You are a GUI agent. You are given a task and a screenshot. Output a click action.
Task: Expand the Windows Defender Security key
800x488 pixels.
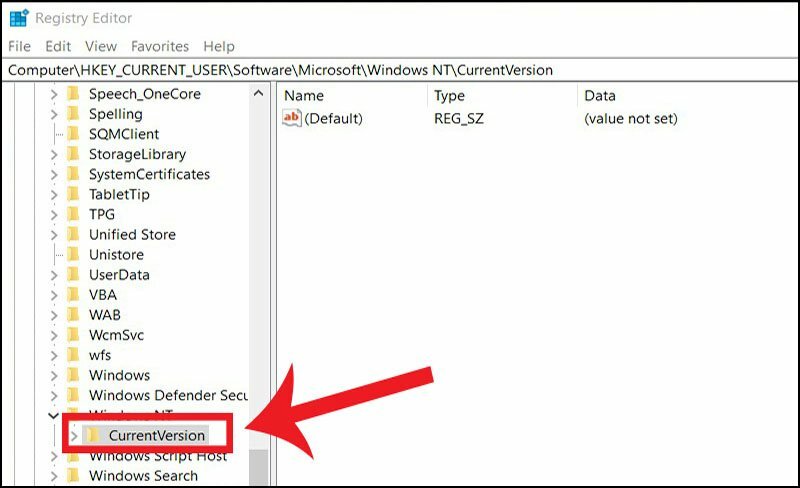coord(54,396)
